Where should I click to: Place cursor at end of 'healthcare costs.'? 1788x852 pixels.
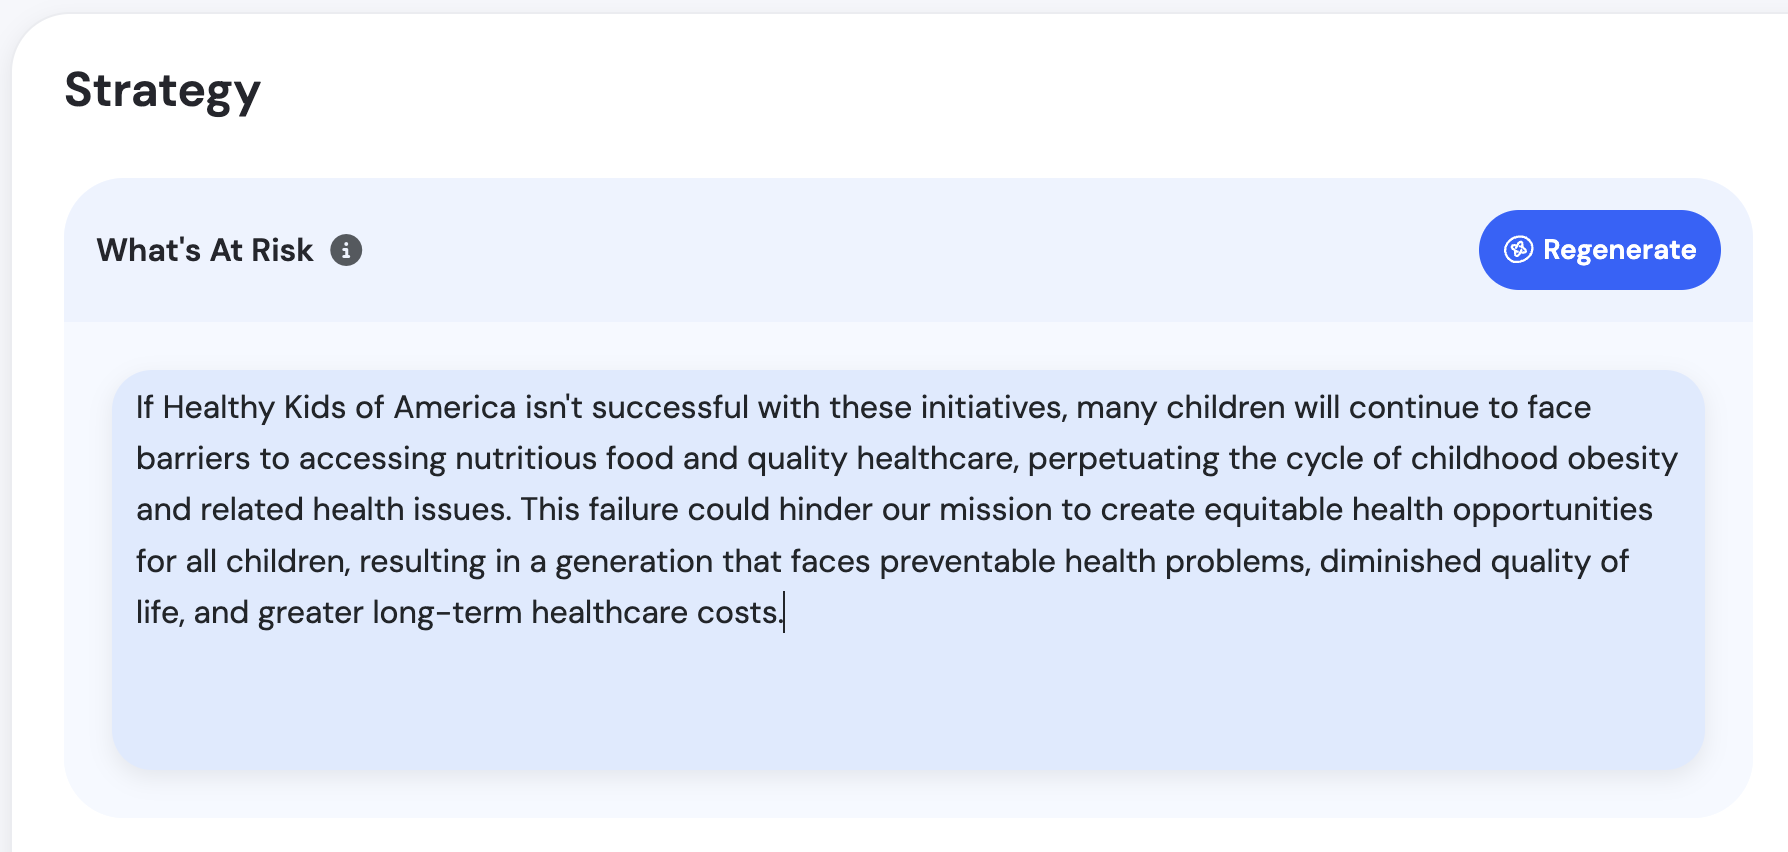pyautogui.click(x=784, y=612)
